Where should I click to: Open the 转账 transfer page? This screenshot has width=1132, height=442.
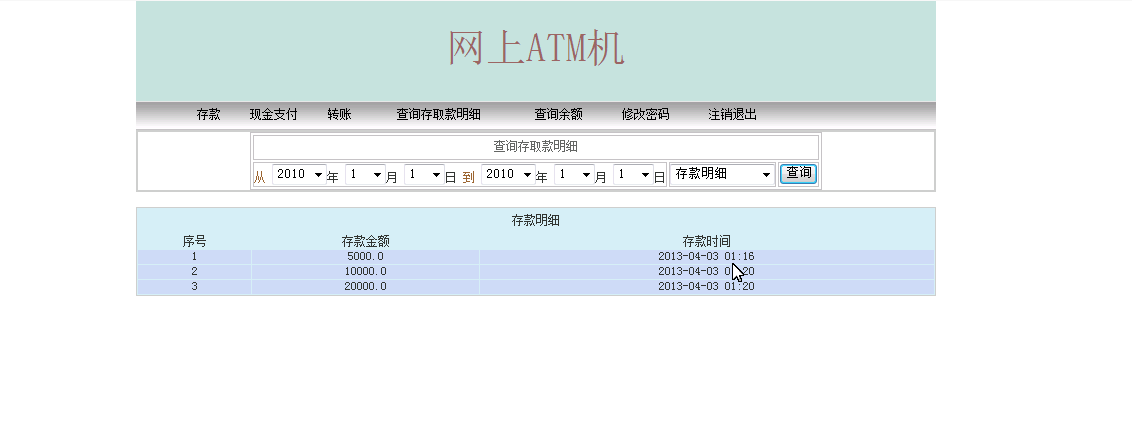pos(339,114)
